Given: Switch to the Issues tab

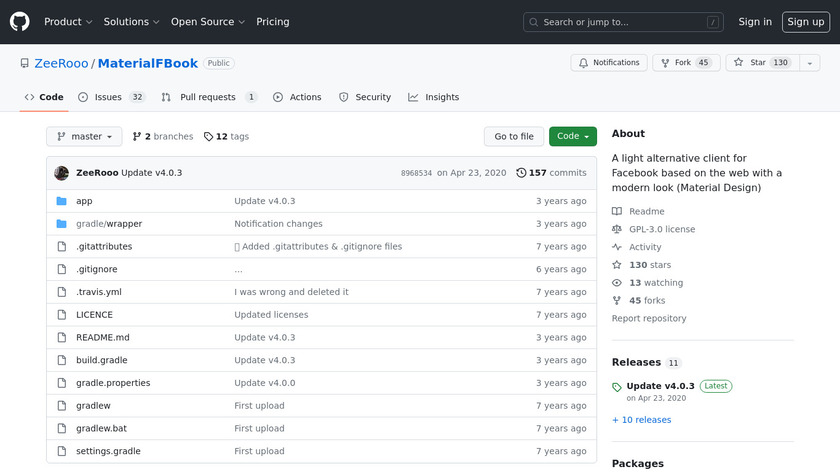Looking at the screenshot, I should click(111, 97).
